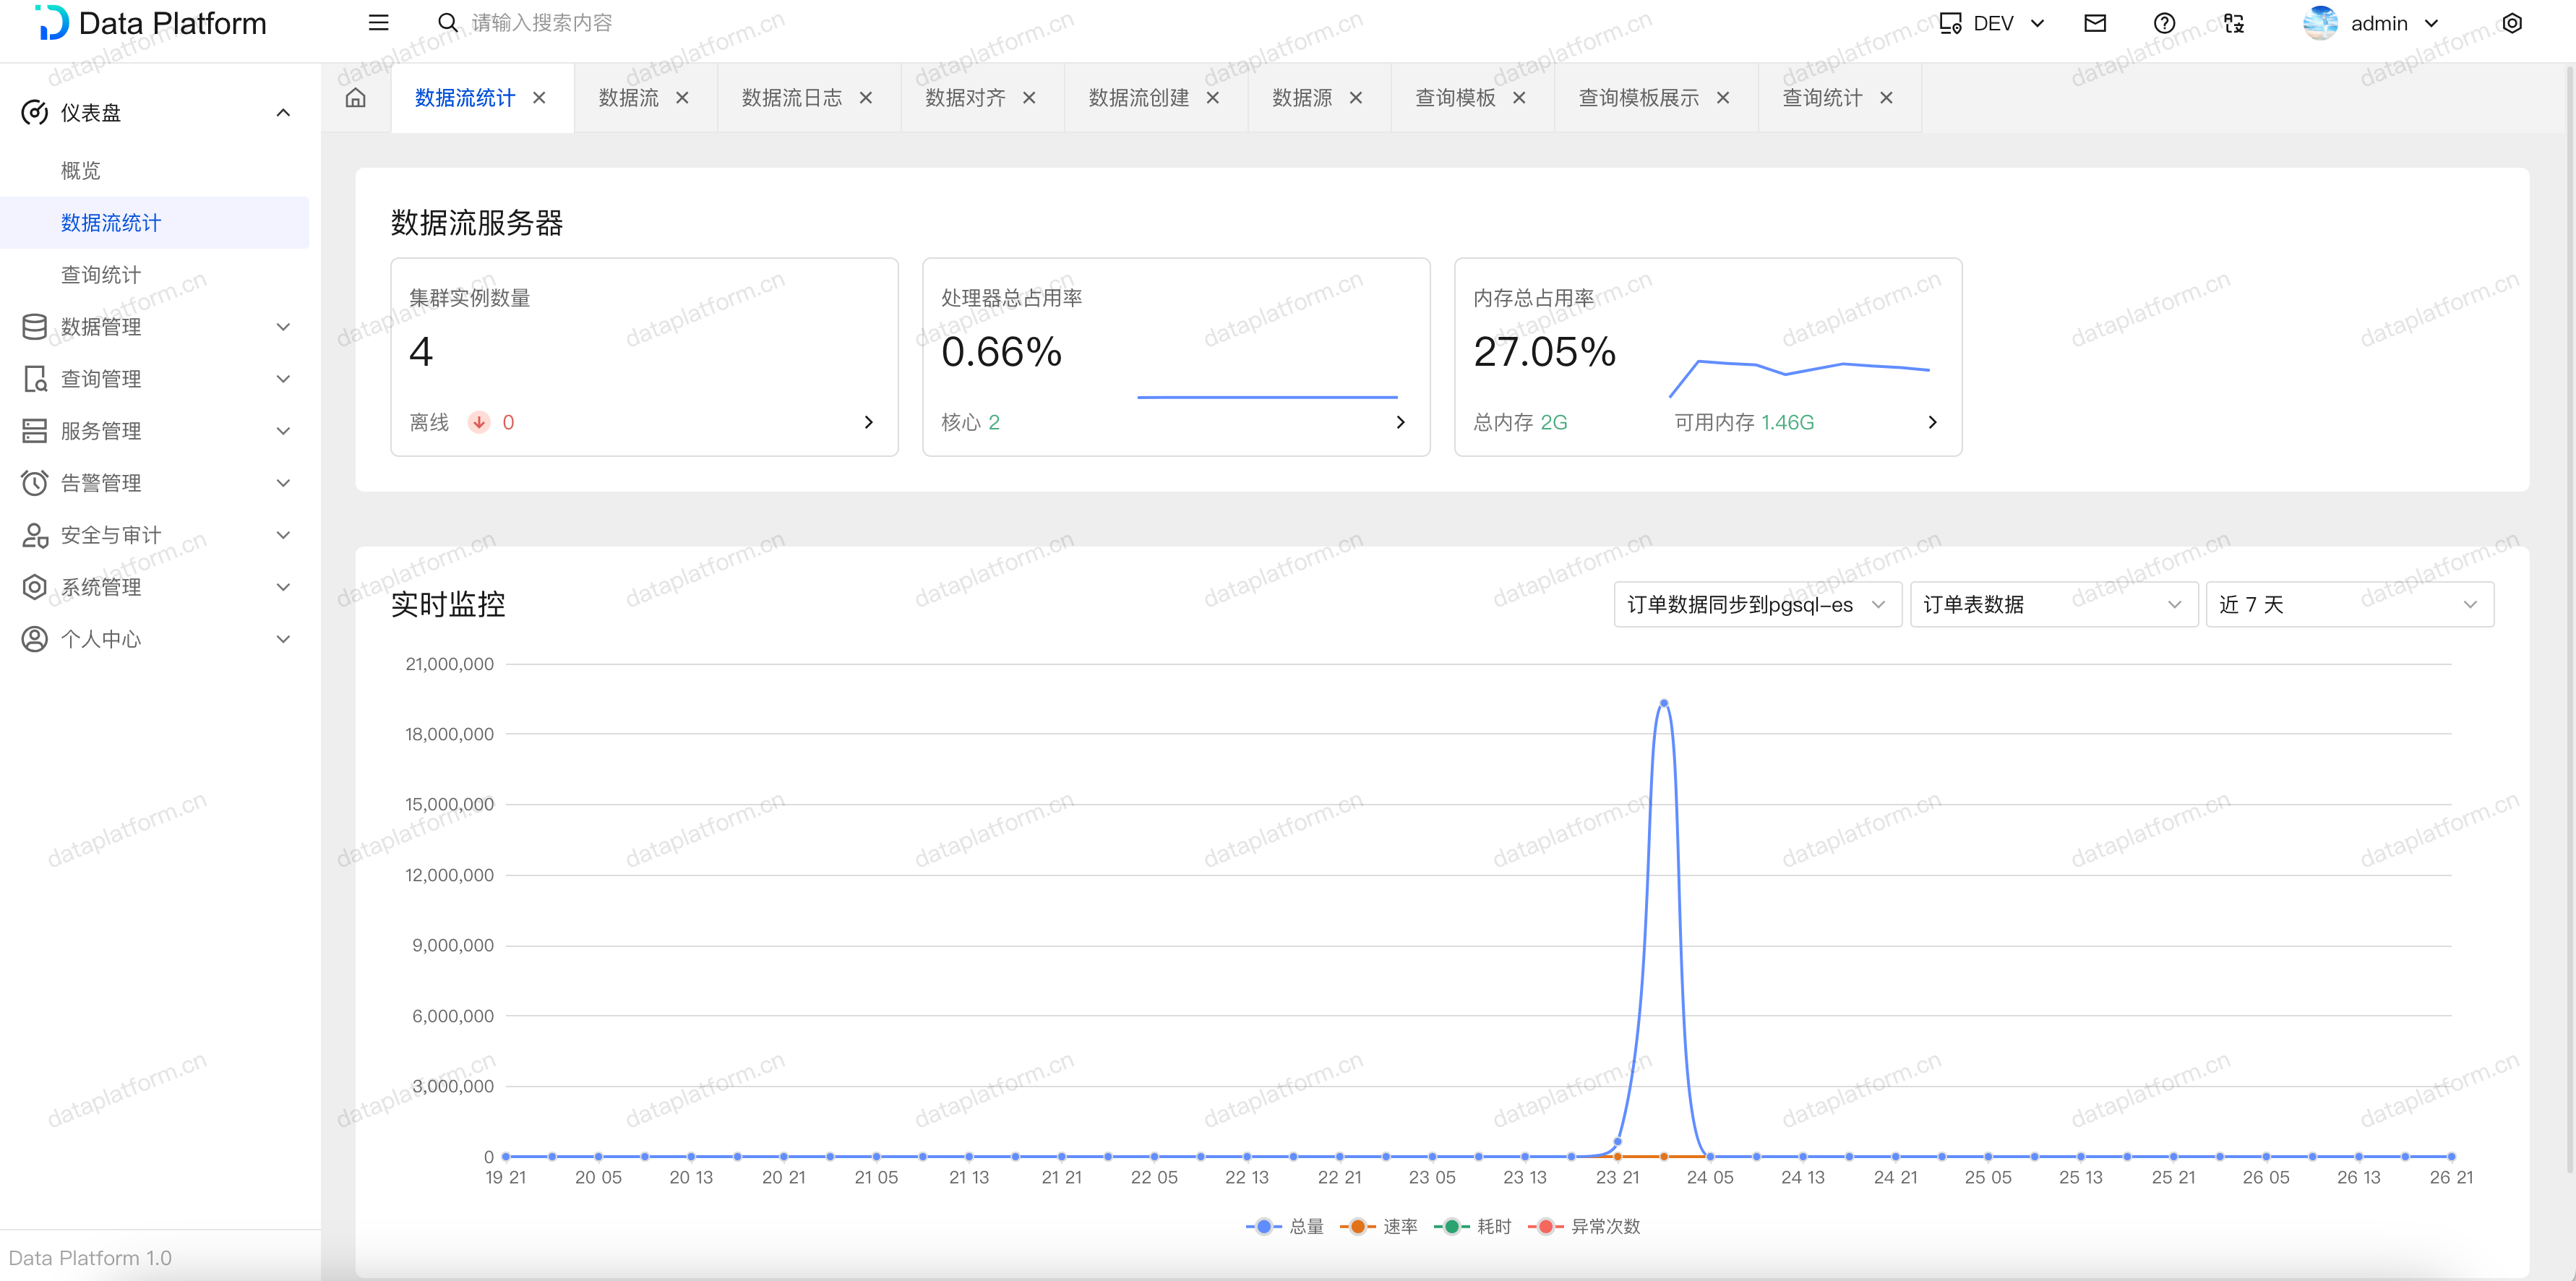
Task: Open details arrow on 处理器总占用率 card
Action: point(1400,422)
